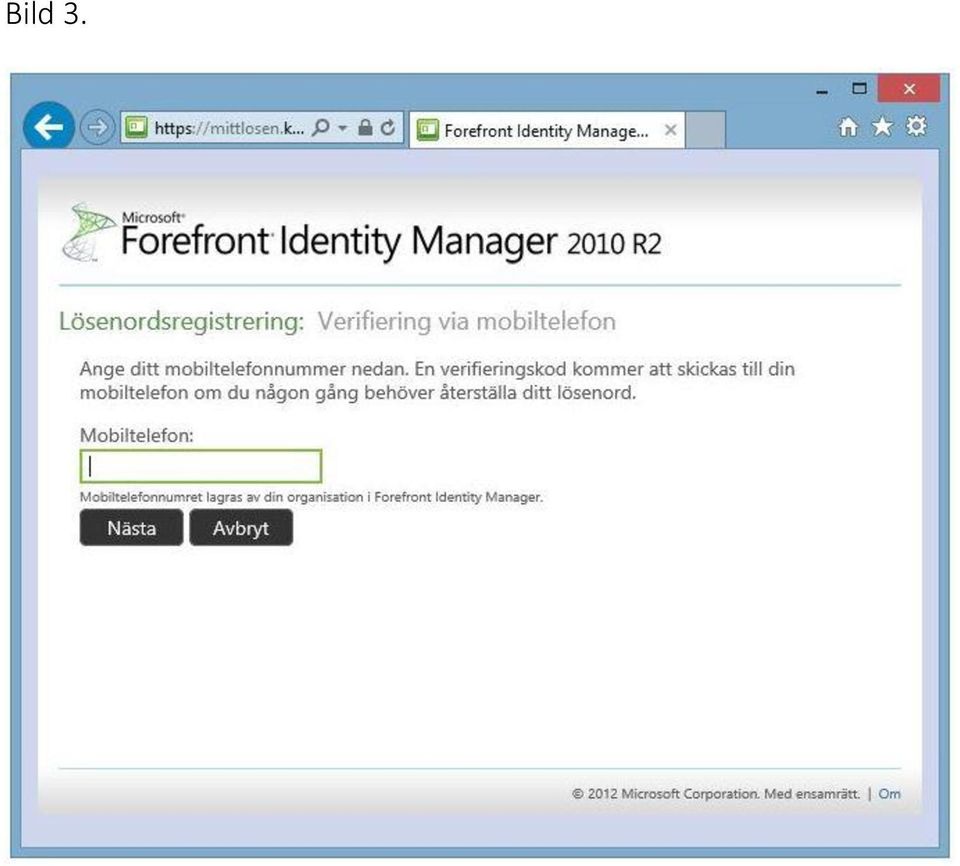960x866 pixels.
Task: Click the Verifiering via mobiltelefon heading
Action: tap(467, 322)
